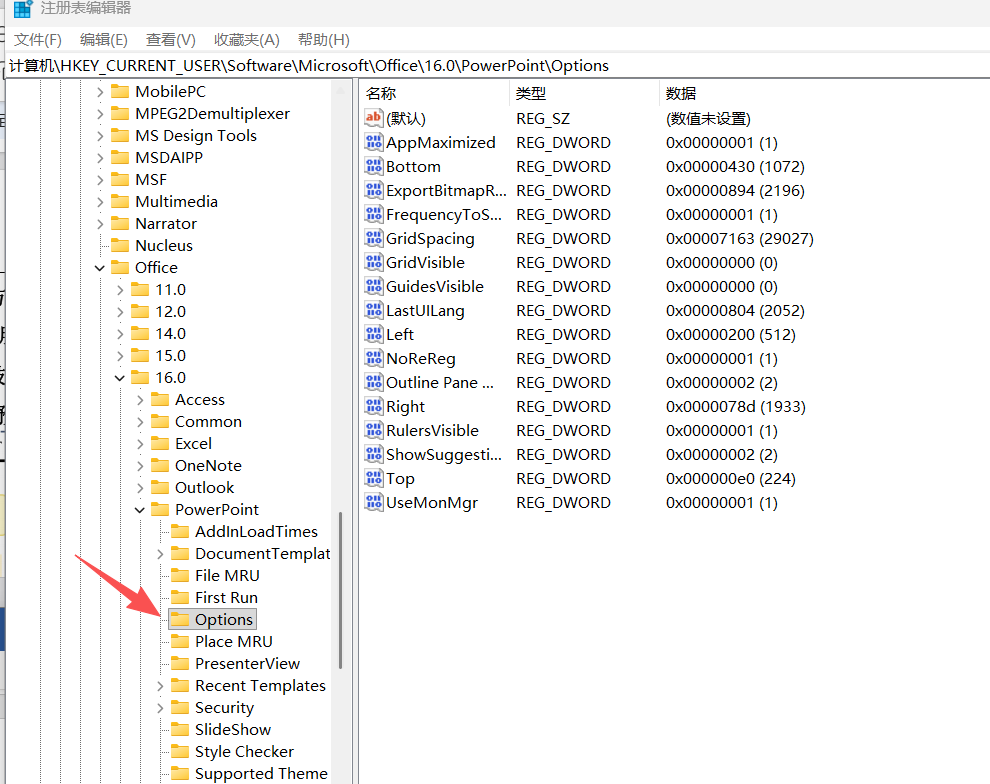Collapse the 16.0 tree node

(x=120, y=378)
